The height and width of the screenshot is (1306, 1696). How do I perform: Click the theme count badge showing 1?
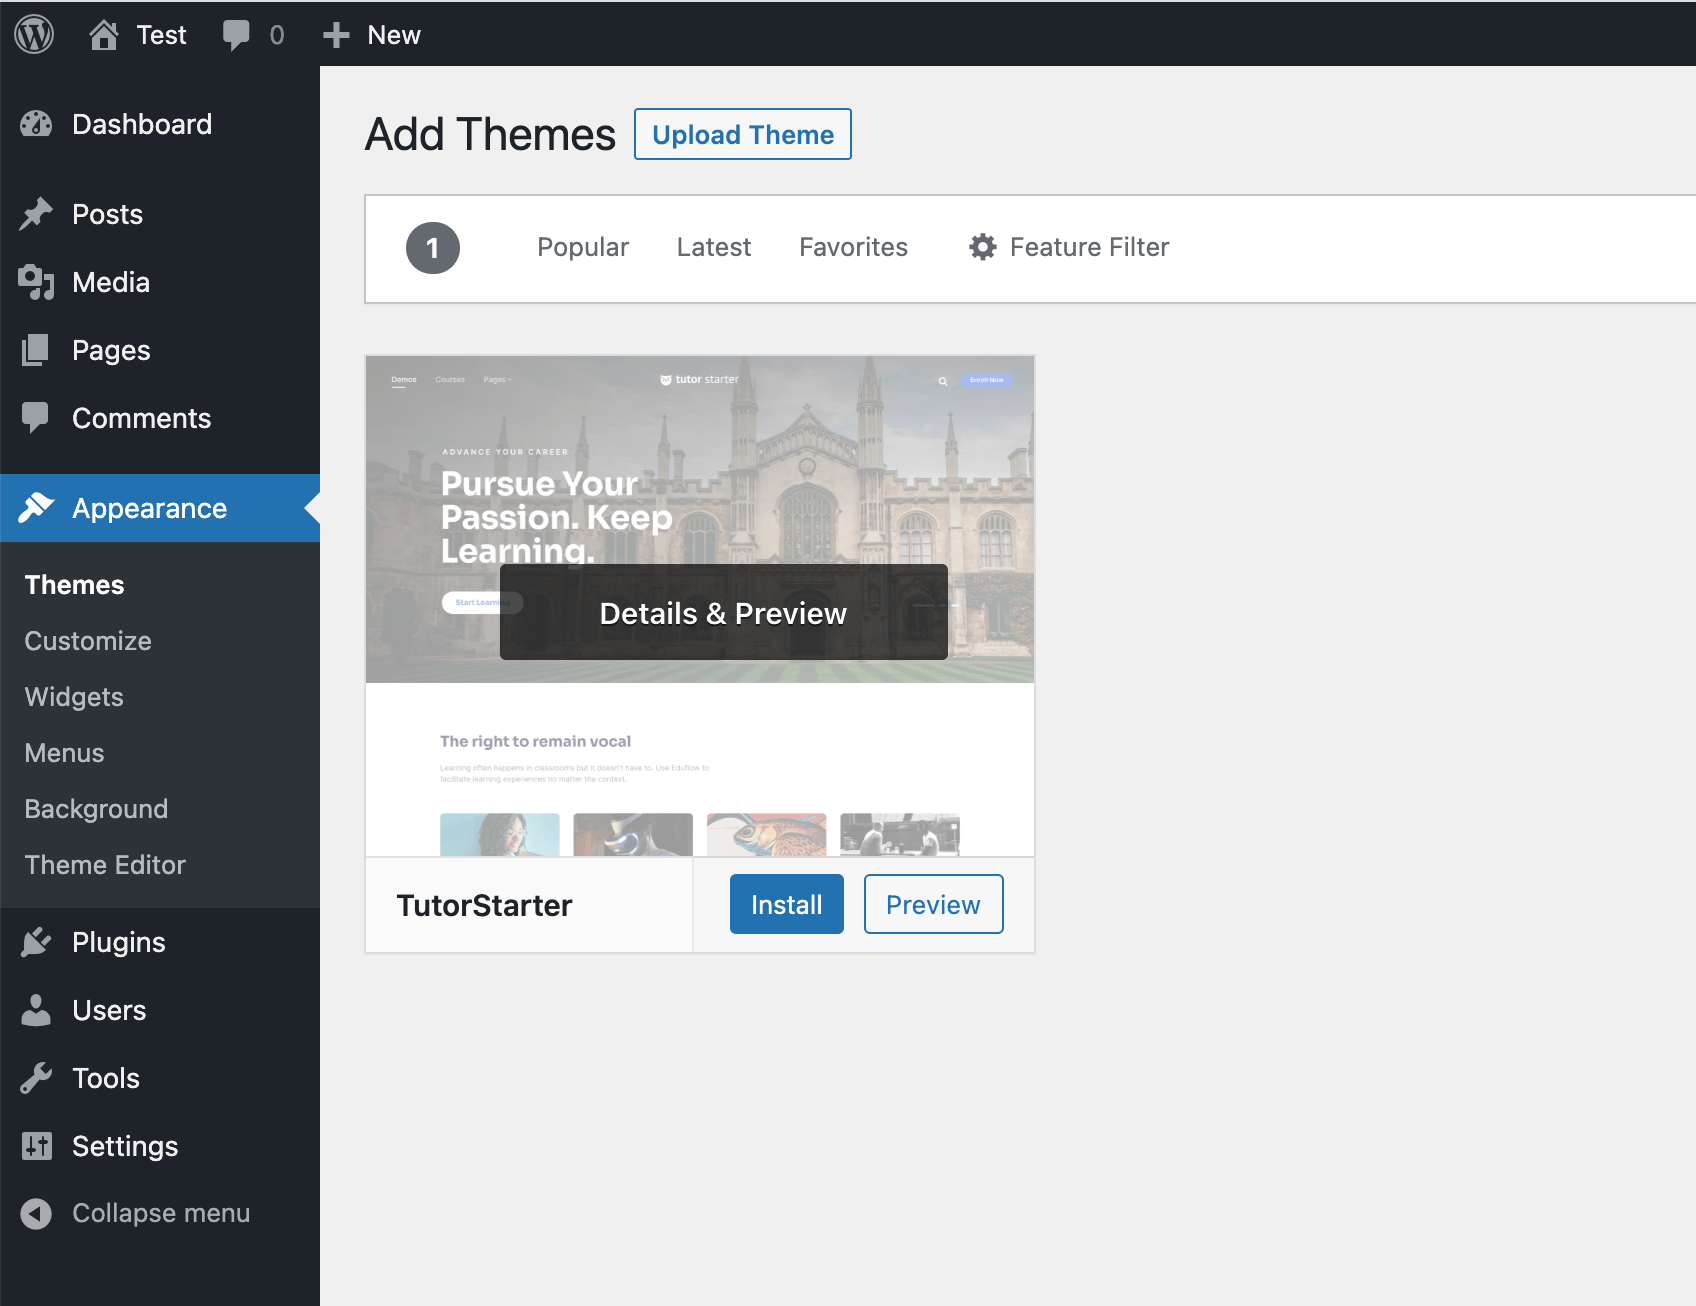[x=433, y=248]
